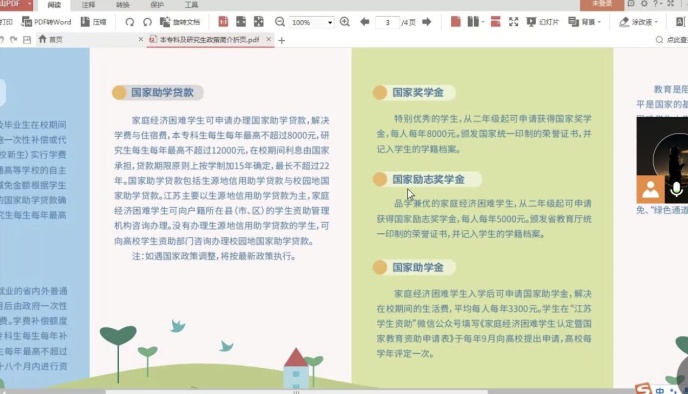Click the 旋转文档 rotate document button
This screenshot has height=394, width=688.
pyautogui.click(x=180, y=22)
